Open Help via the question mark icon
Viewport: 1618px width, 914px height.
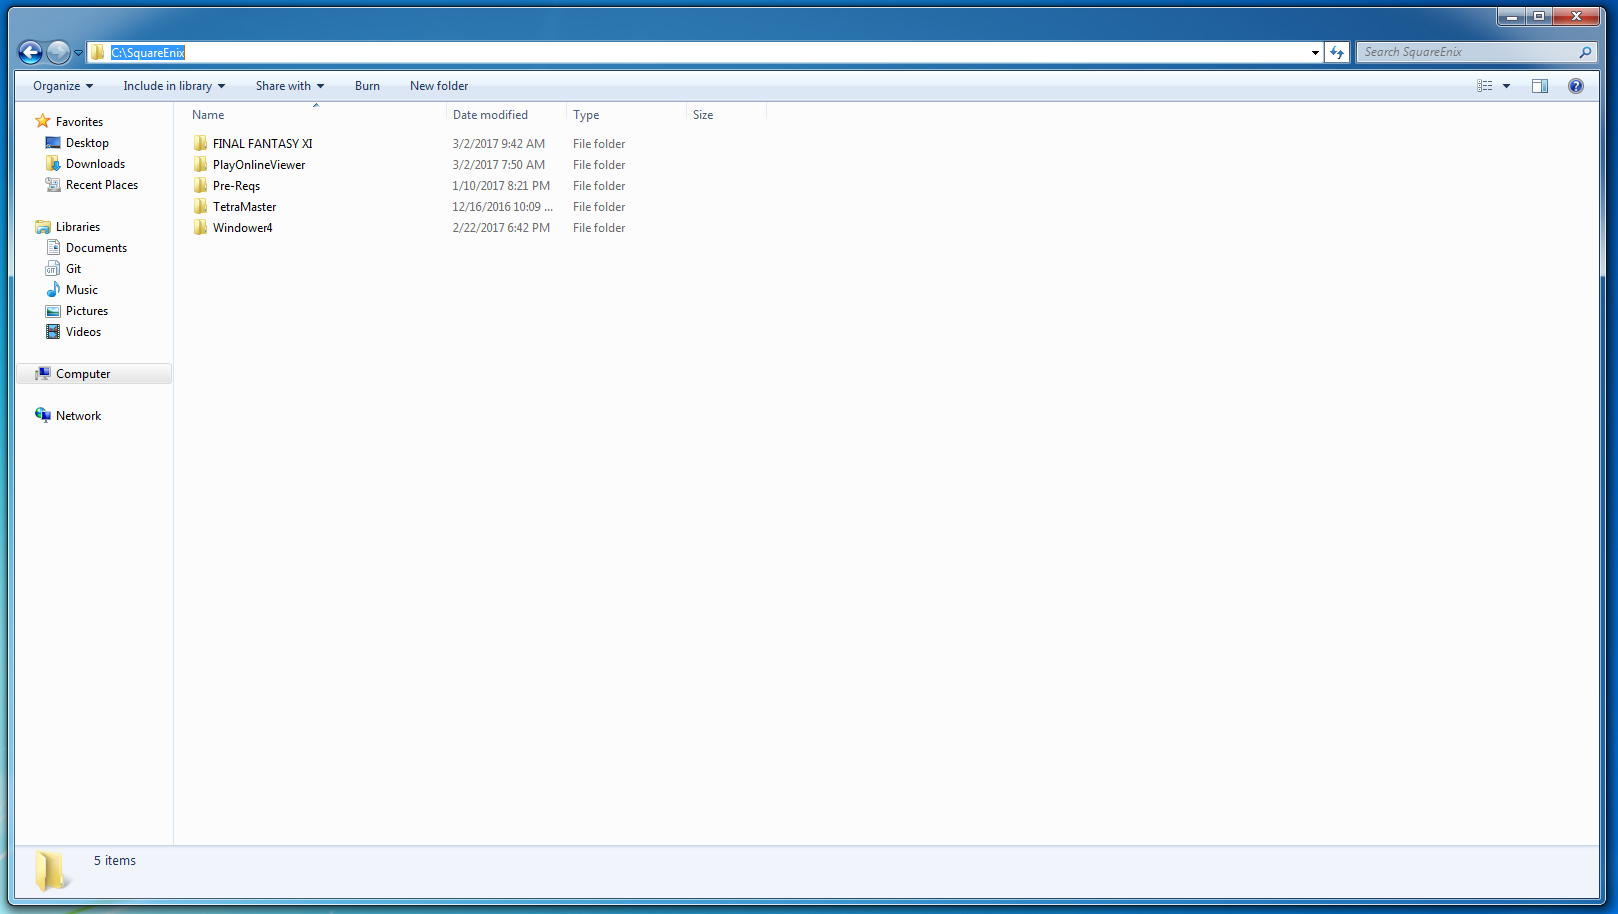[x=1576, y=86]
